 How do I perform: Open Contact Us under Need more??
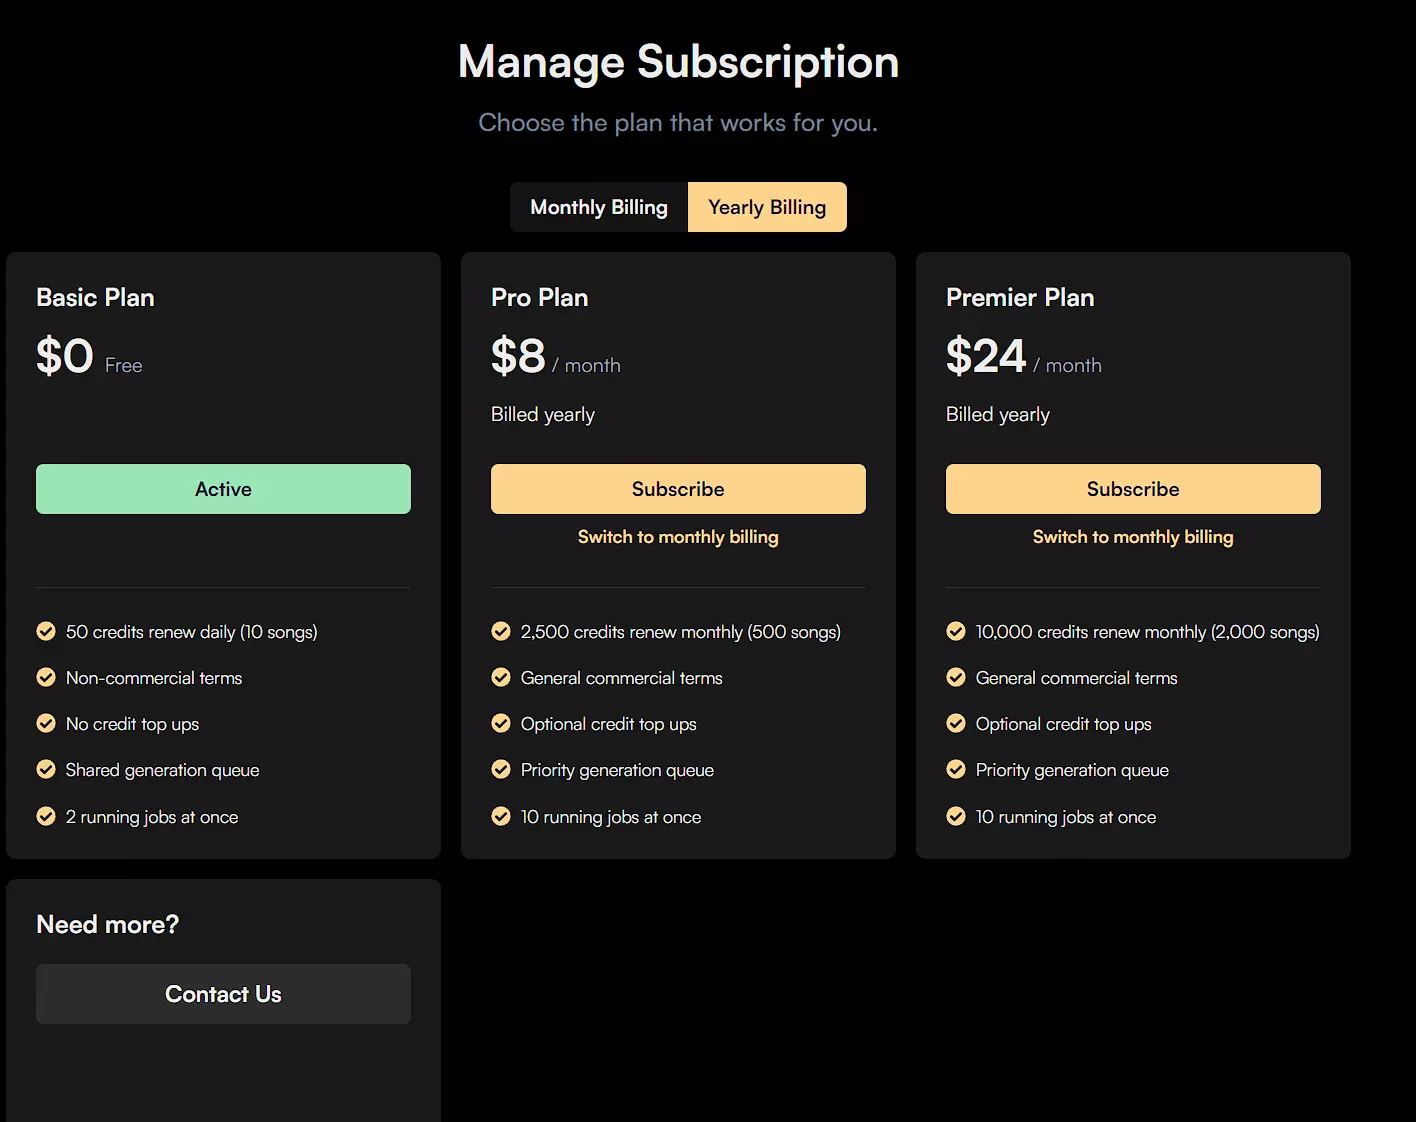click(x=223, y=994)
